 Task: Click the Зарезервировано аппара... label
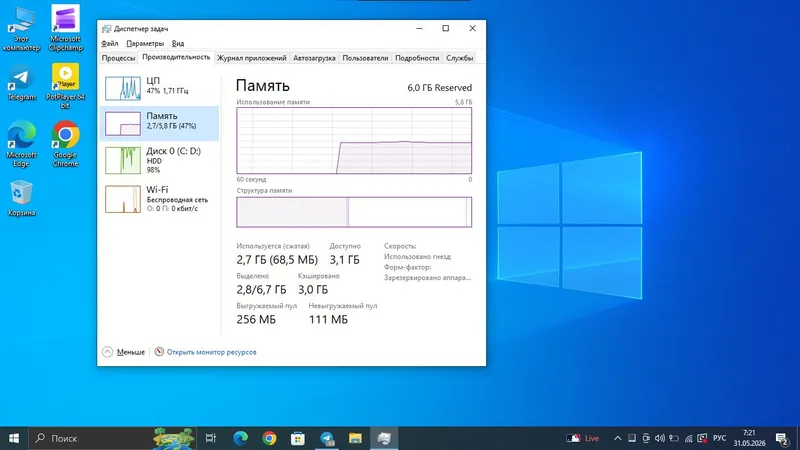(428, 278)
